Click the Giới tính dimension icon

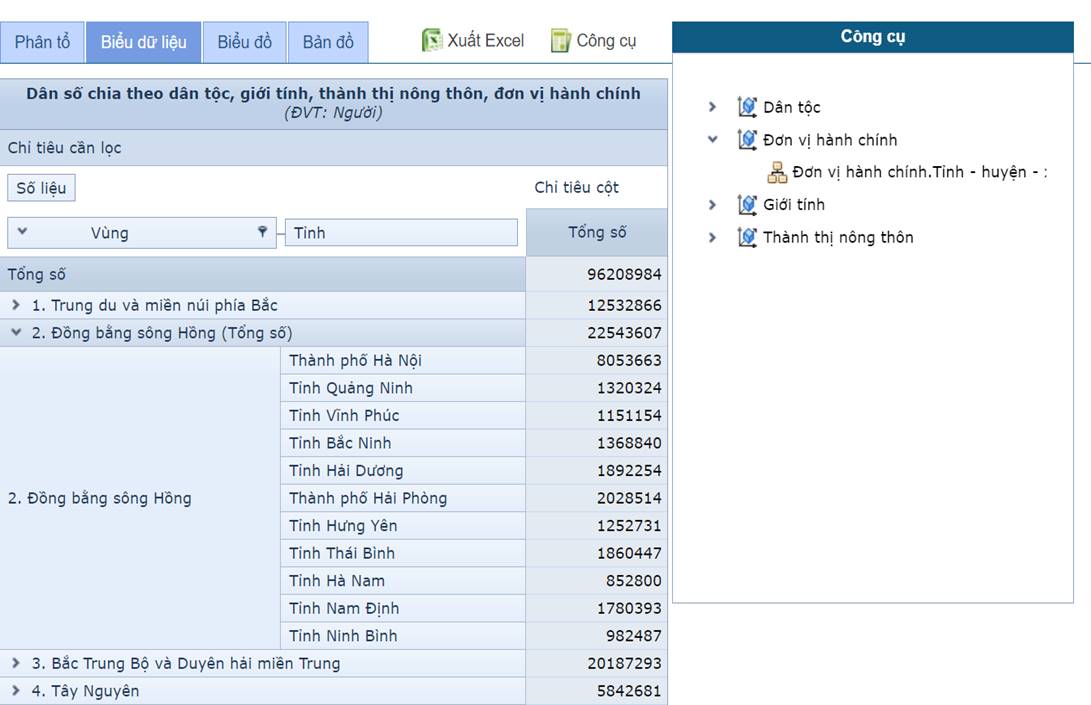[747, 205]
